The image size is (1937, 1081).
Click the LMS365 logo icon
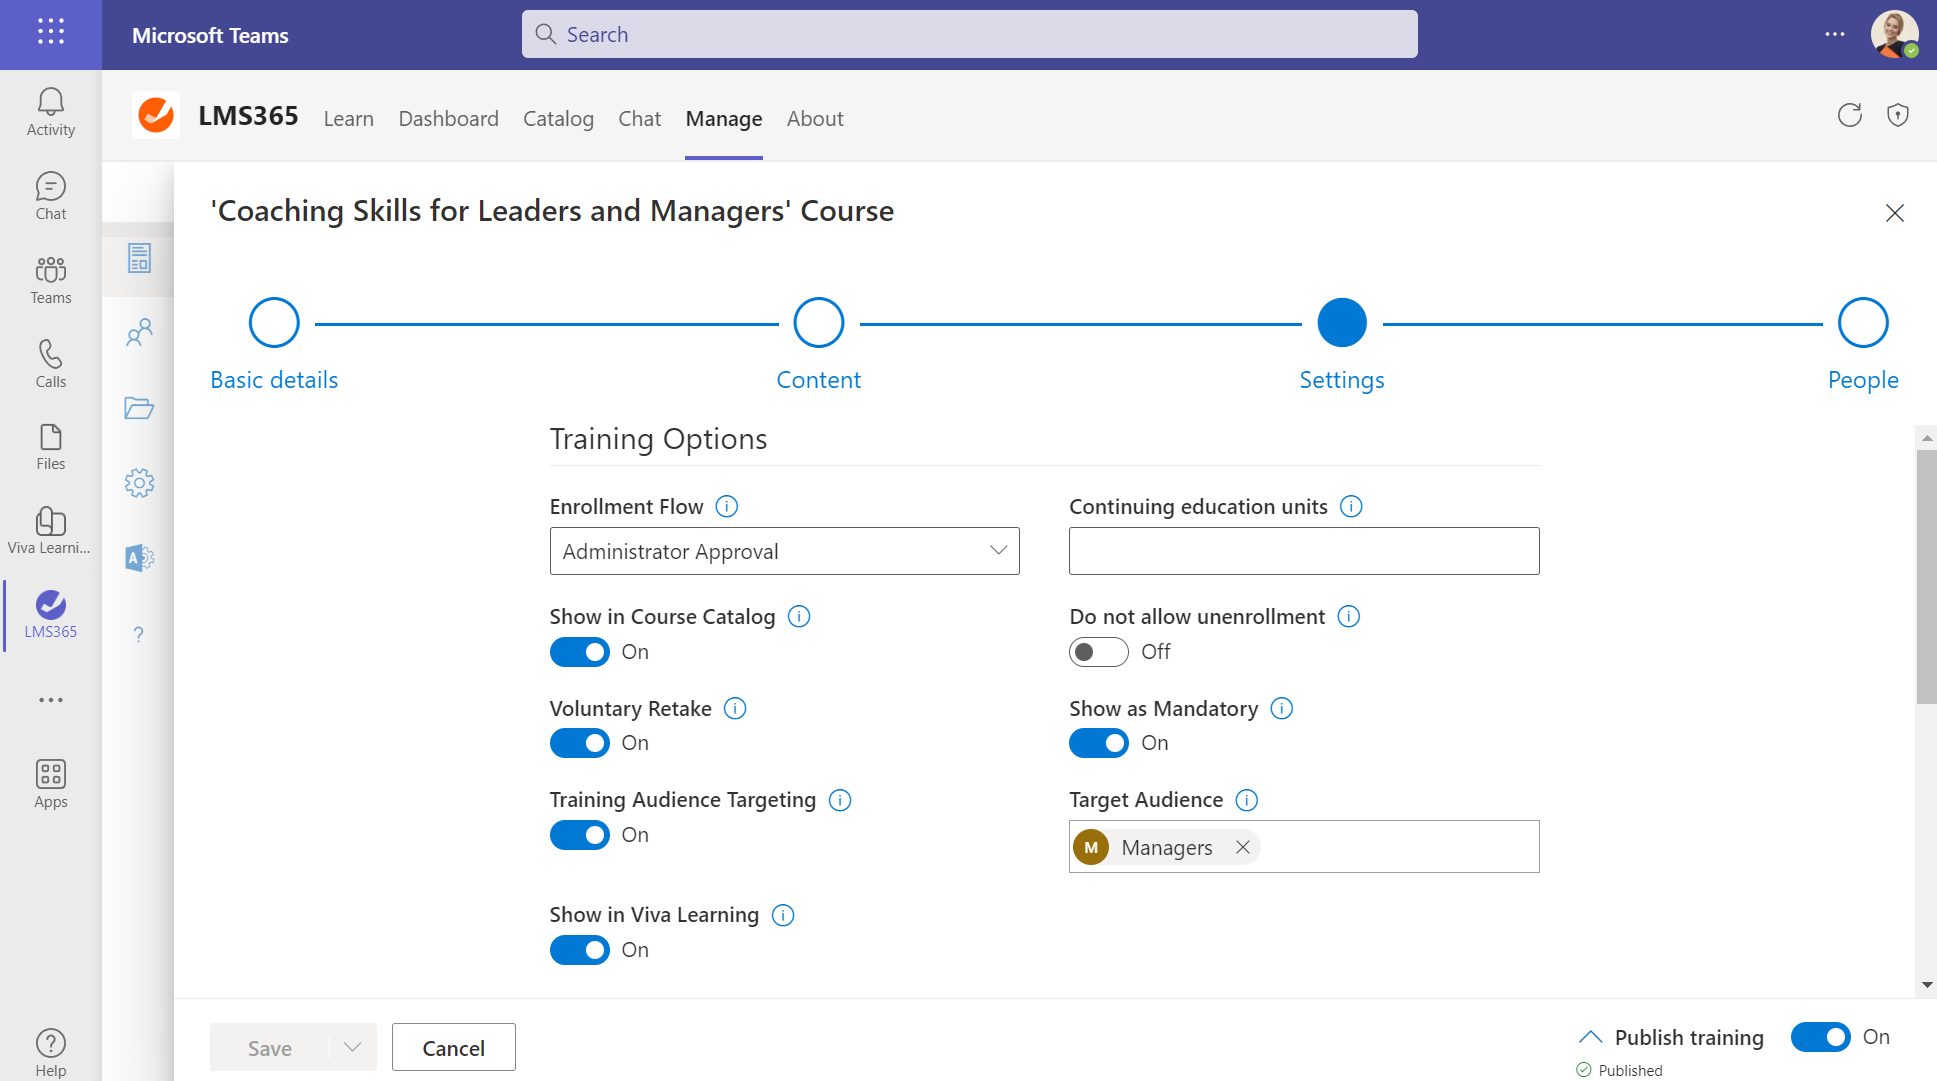coord(156,116)
